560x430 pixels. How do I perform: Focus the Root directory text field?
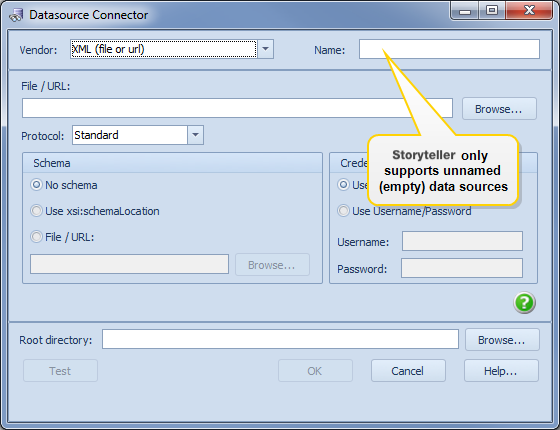point(280,339)
